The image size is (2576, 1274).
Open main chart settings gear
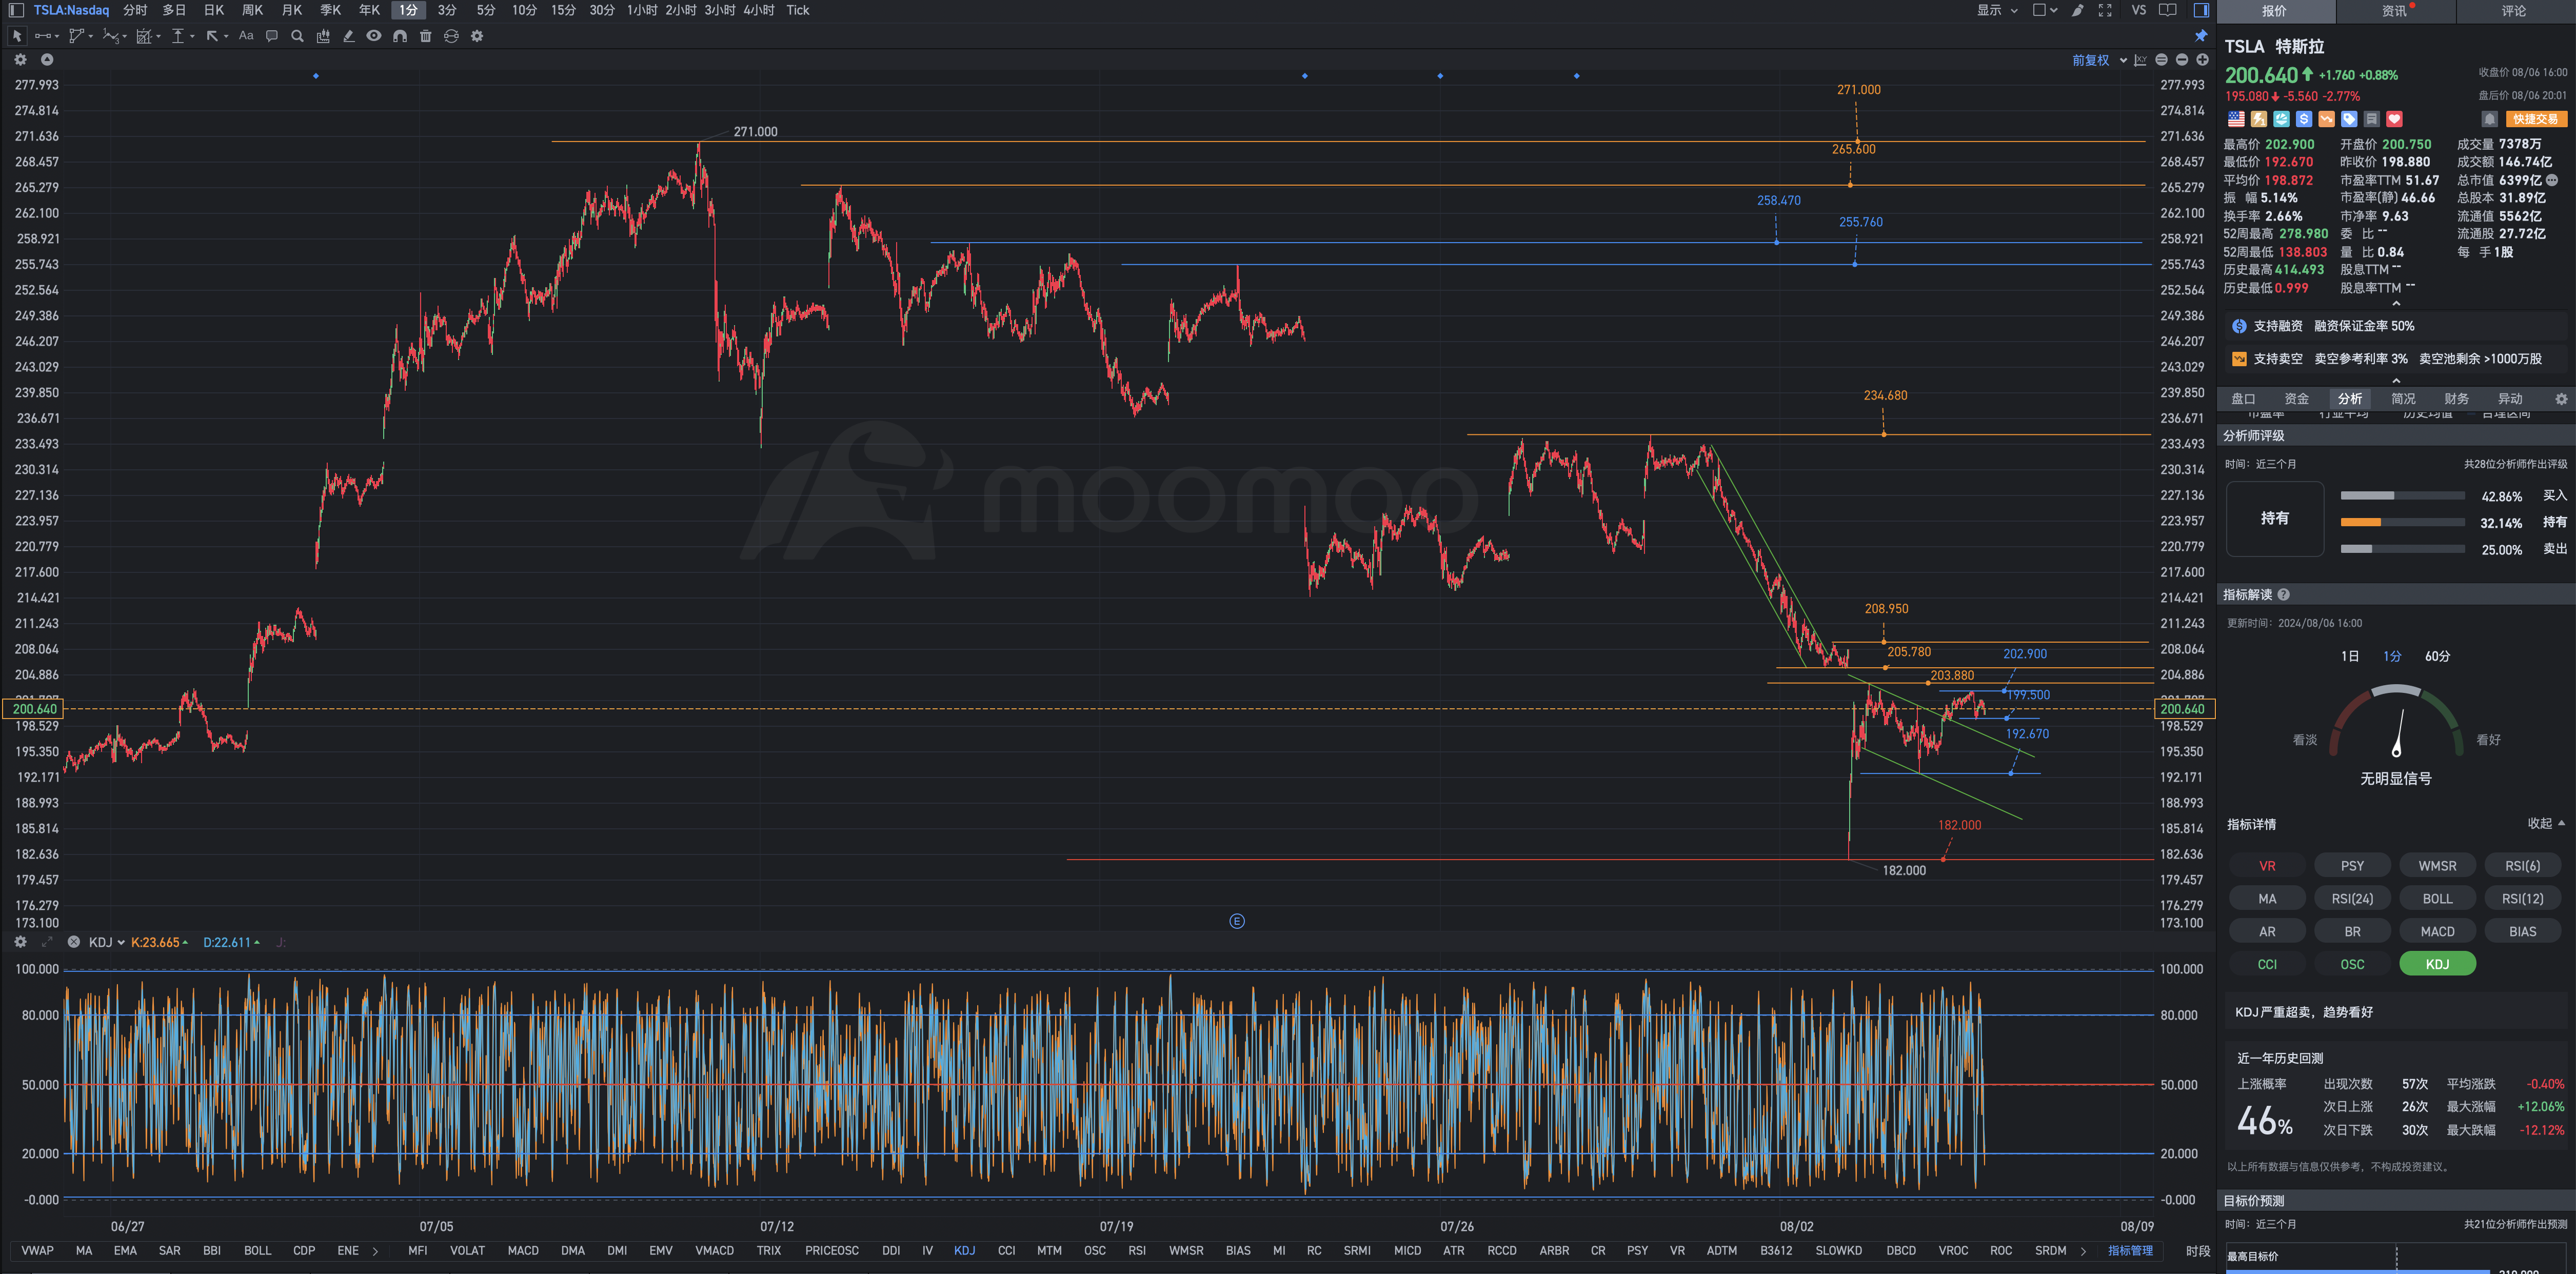click(x=20, y=60)
